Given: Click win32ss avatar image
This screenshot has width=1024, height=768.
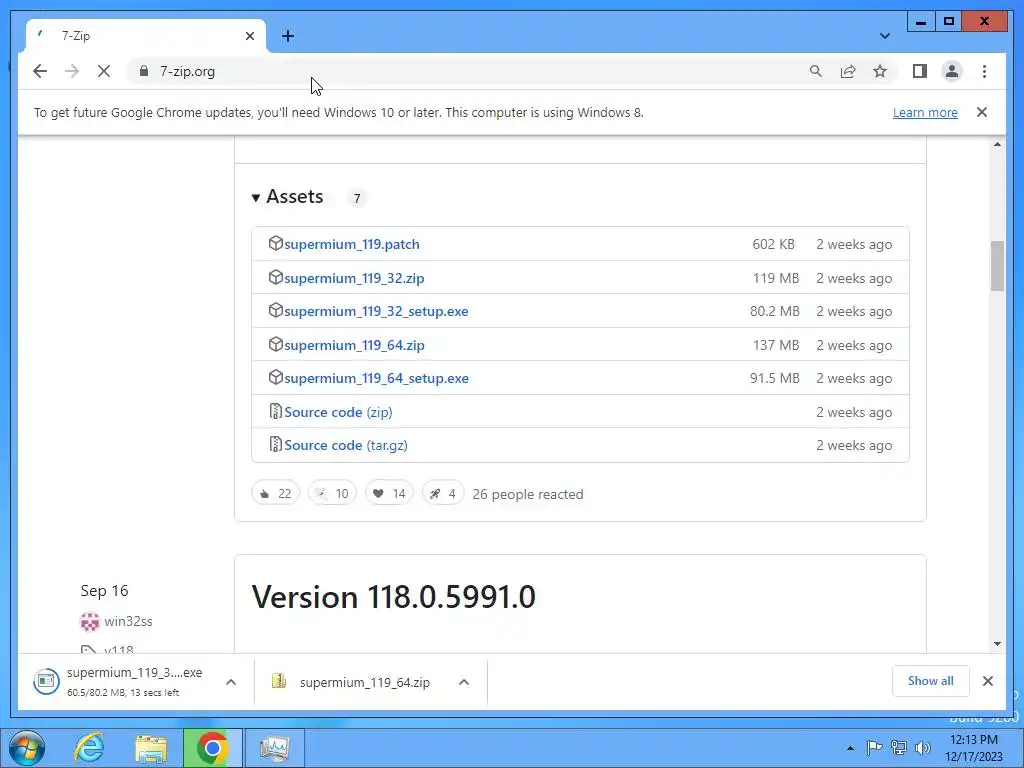Looking at the screenshot, I should coord(89,622).
